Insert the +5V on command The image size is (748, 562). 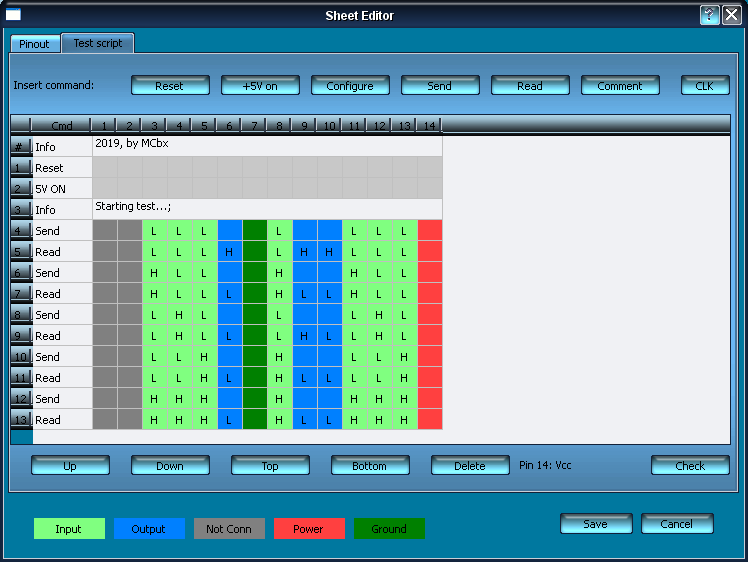tap(260, 86)
